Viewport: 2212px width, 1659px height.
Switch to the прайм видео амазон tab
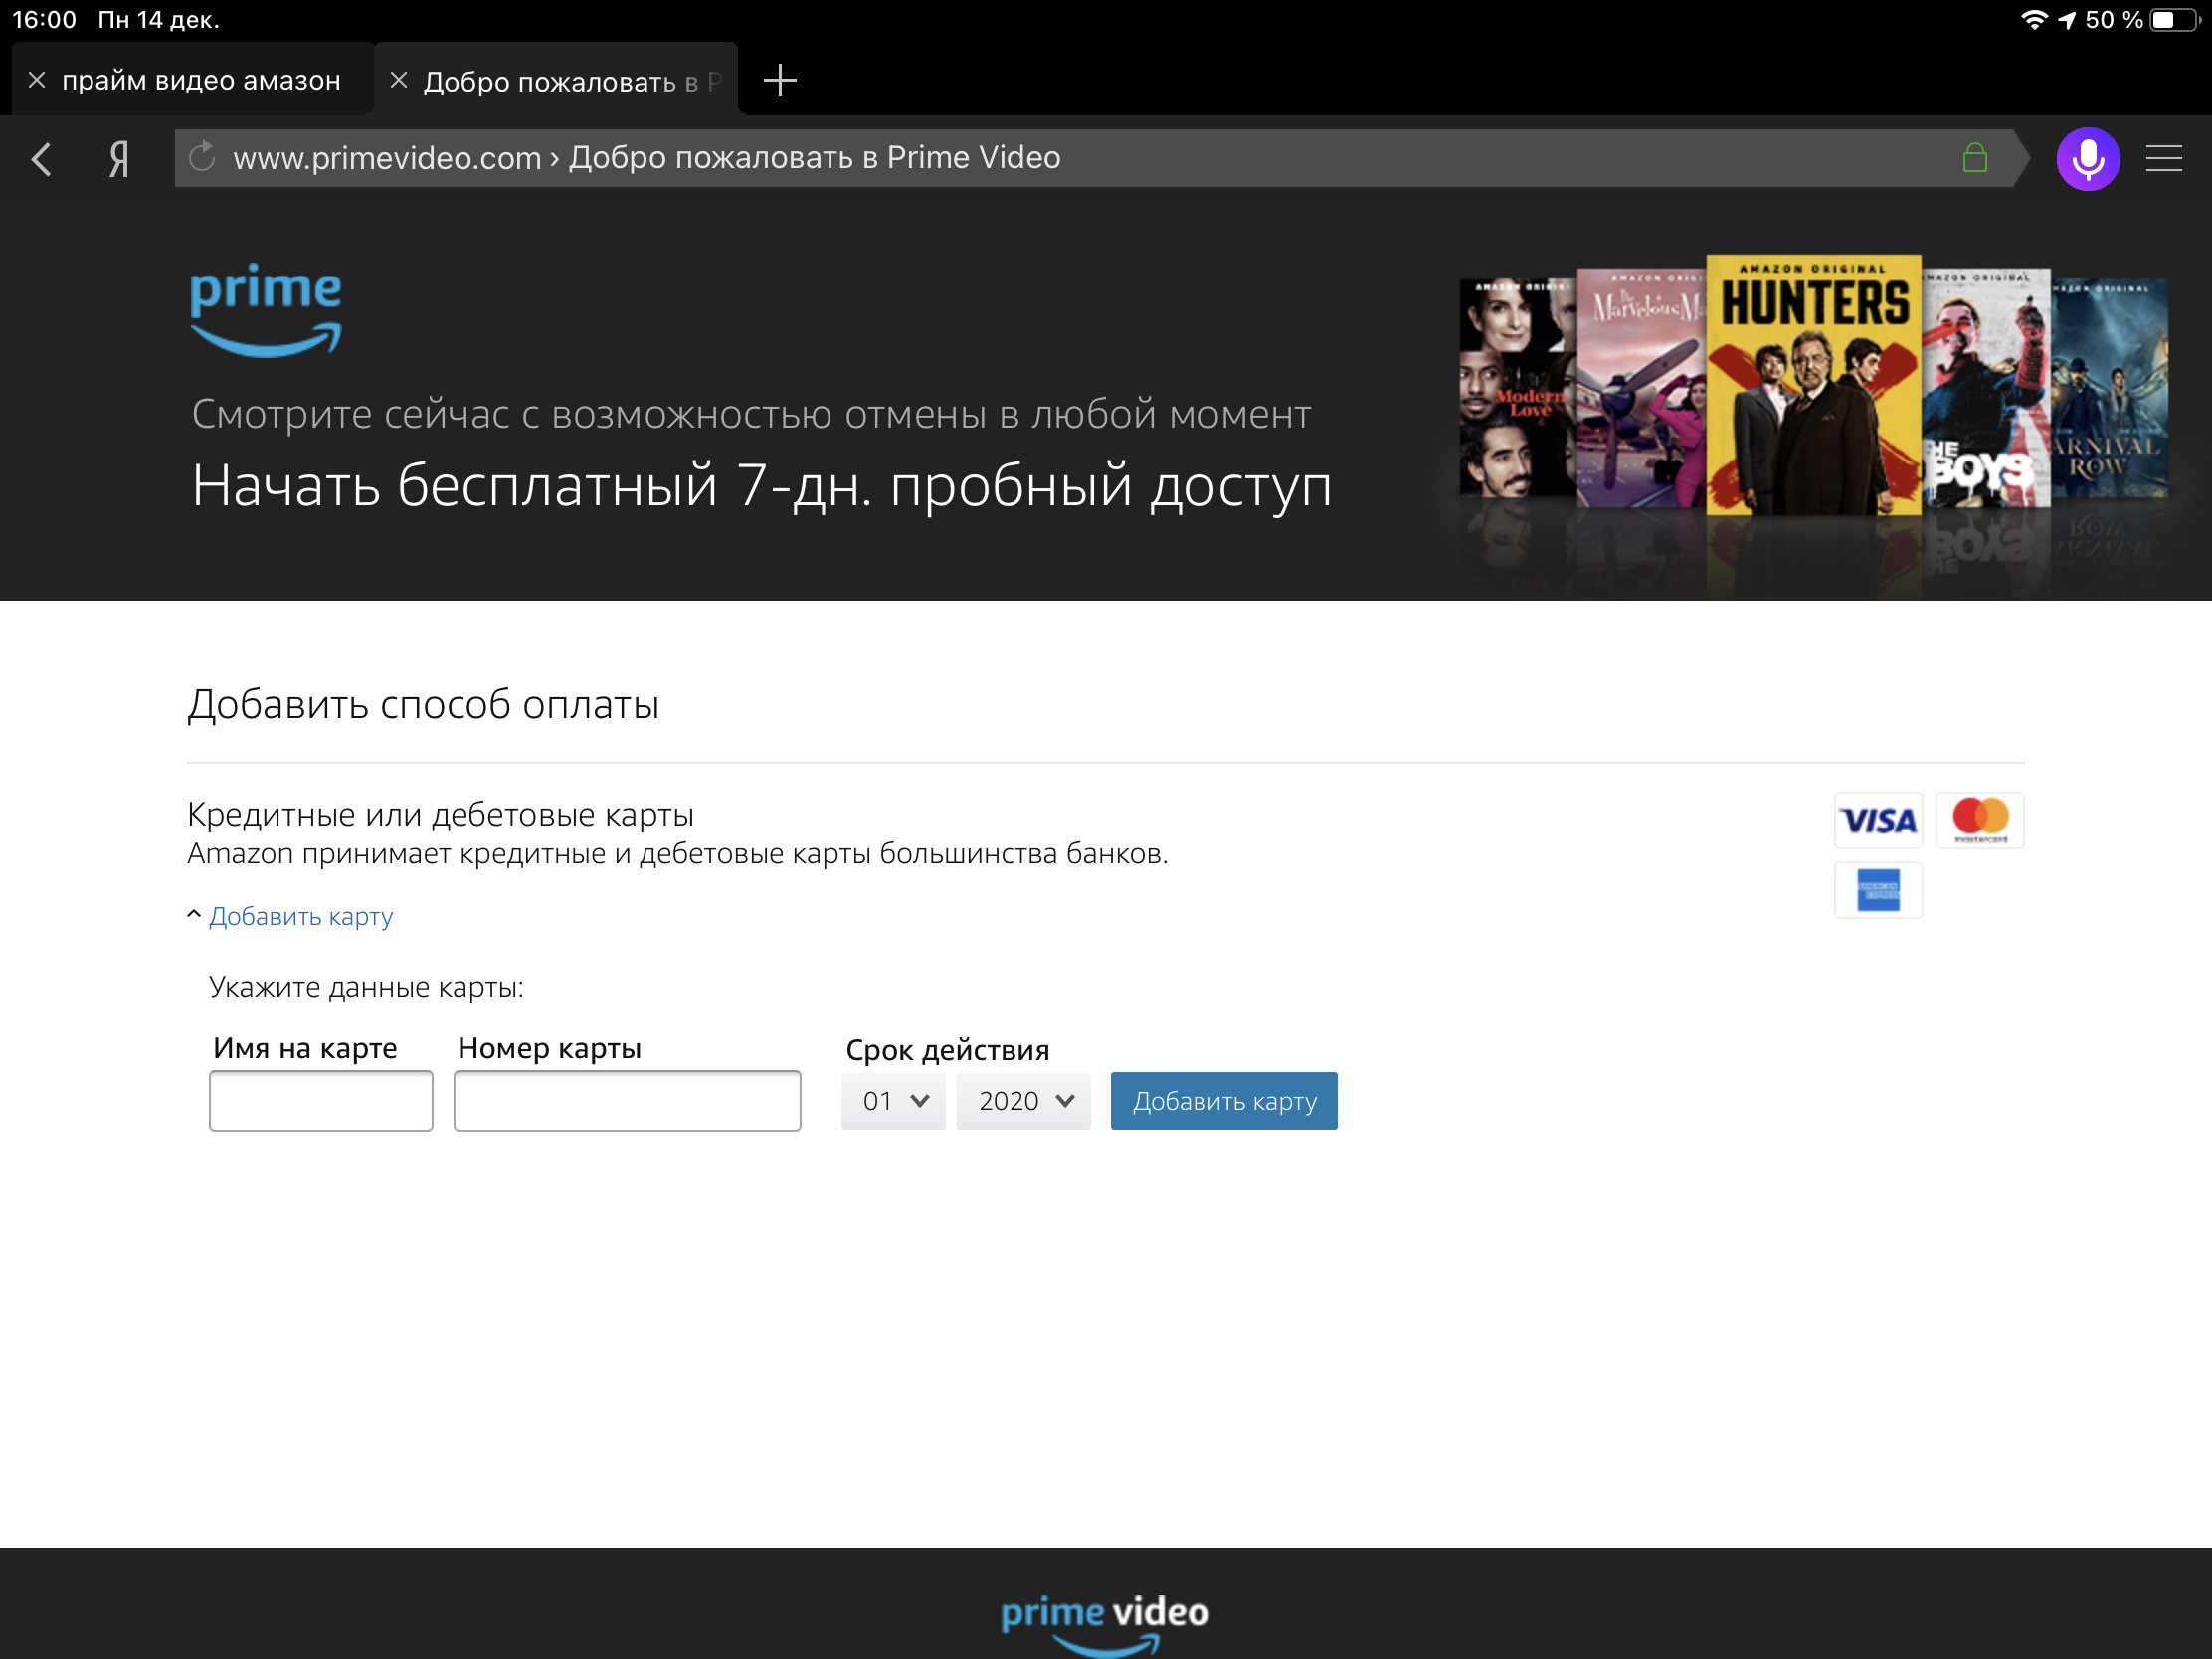[200, 80]
